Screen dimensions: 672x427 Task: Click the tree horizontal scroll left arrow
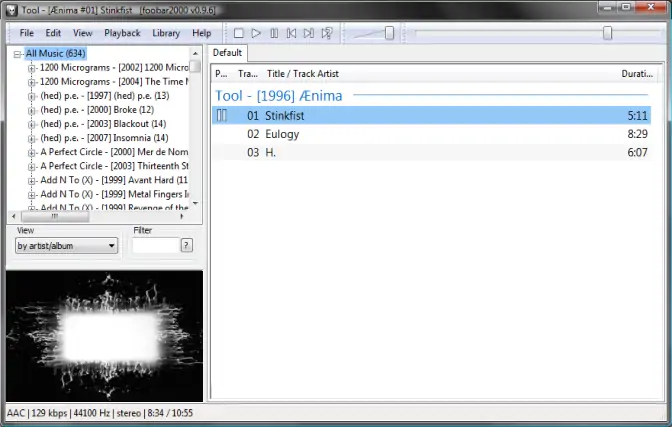(14, 216)
